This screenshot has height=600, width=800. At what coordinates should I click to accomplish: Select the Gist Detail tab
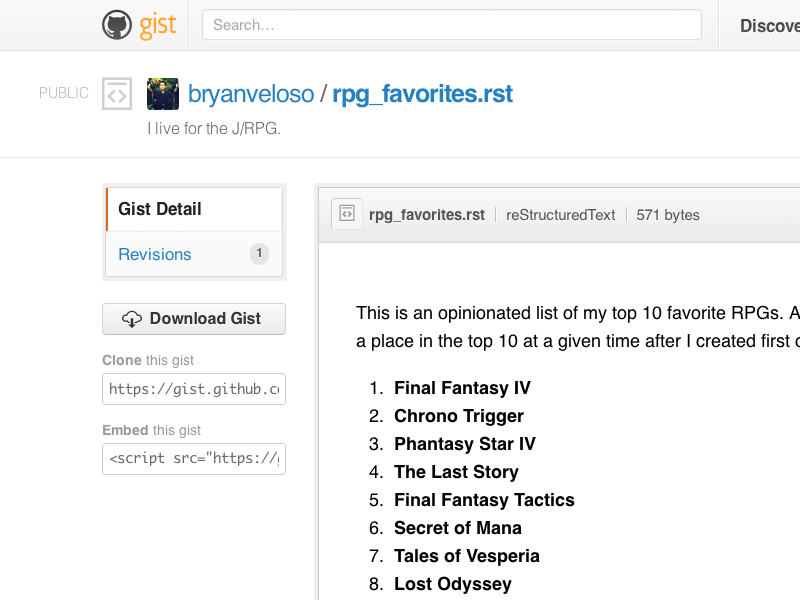(194, 209)
